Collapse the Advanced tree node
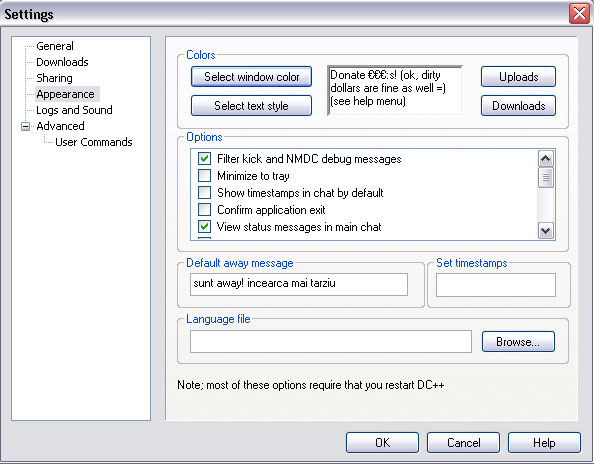Image resolution: width=594 pixels, height=464 pixels. 25,126
